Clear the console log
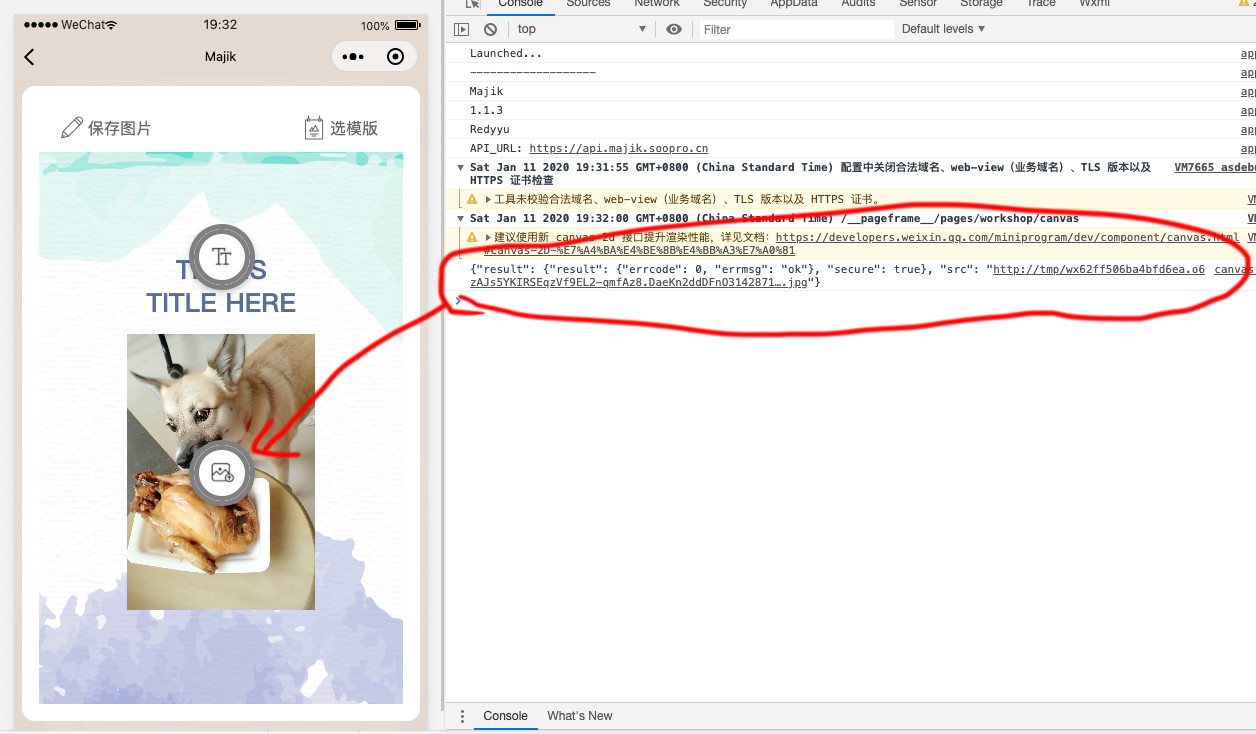Viewport: 1256px width, 734px height. click(491, 30)
